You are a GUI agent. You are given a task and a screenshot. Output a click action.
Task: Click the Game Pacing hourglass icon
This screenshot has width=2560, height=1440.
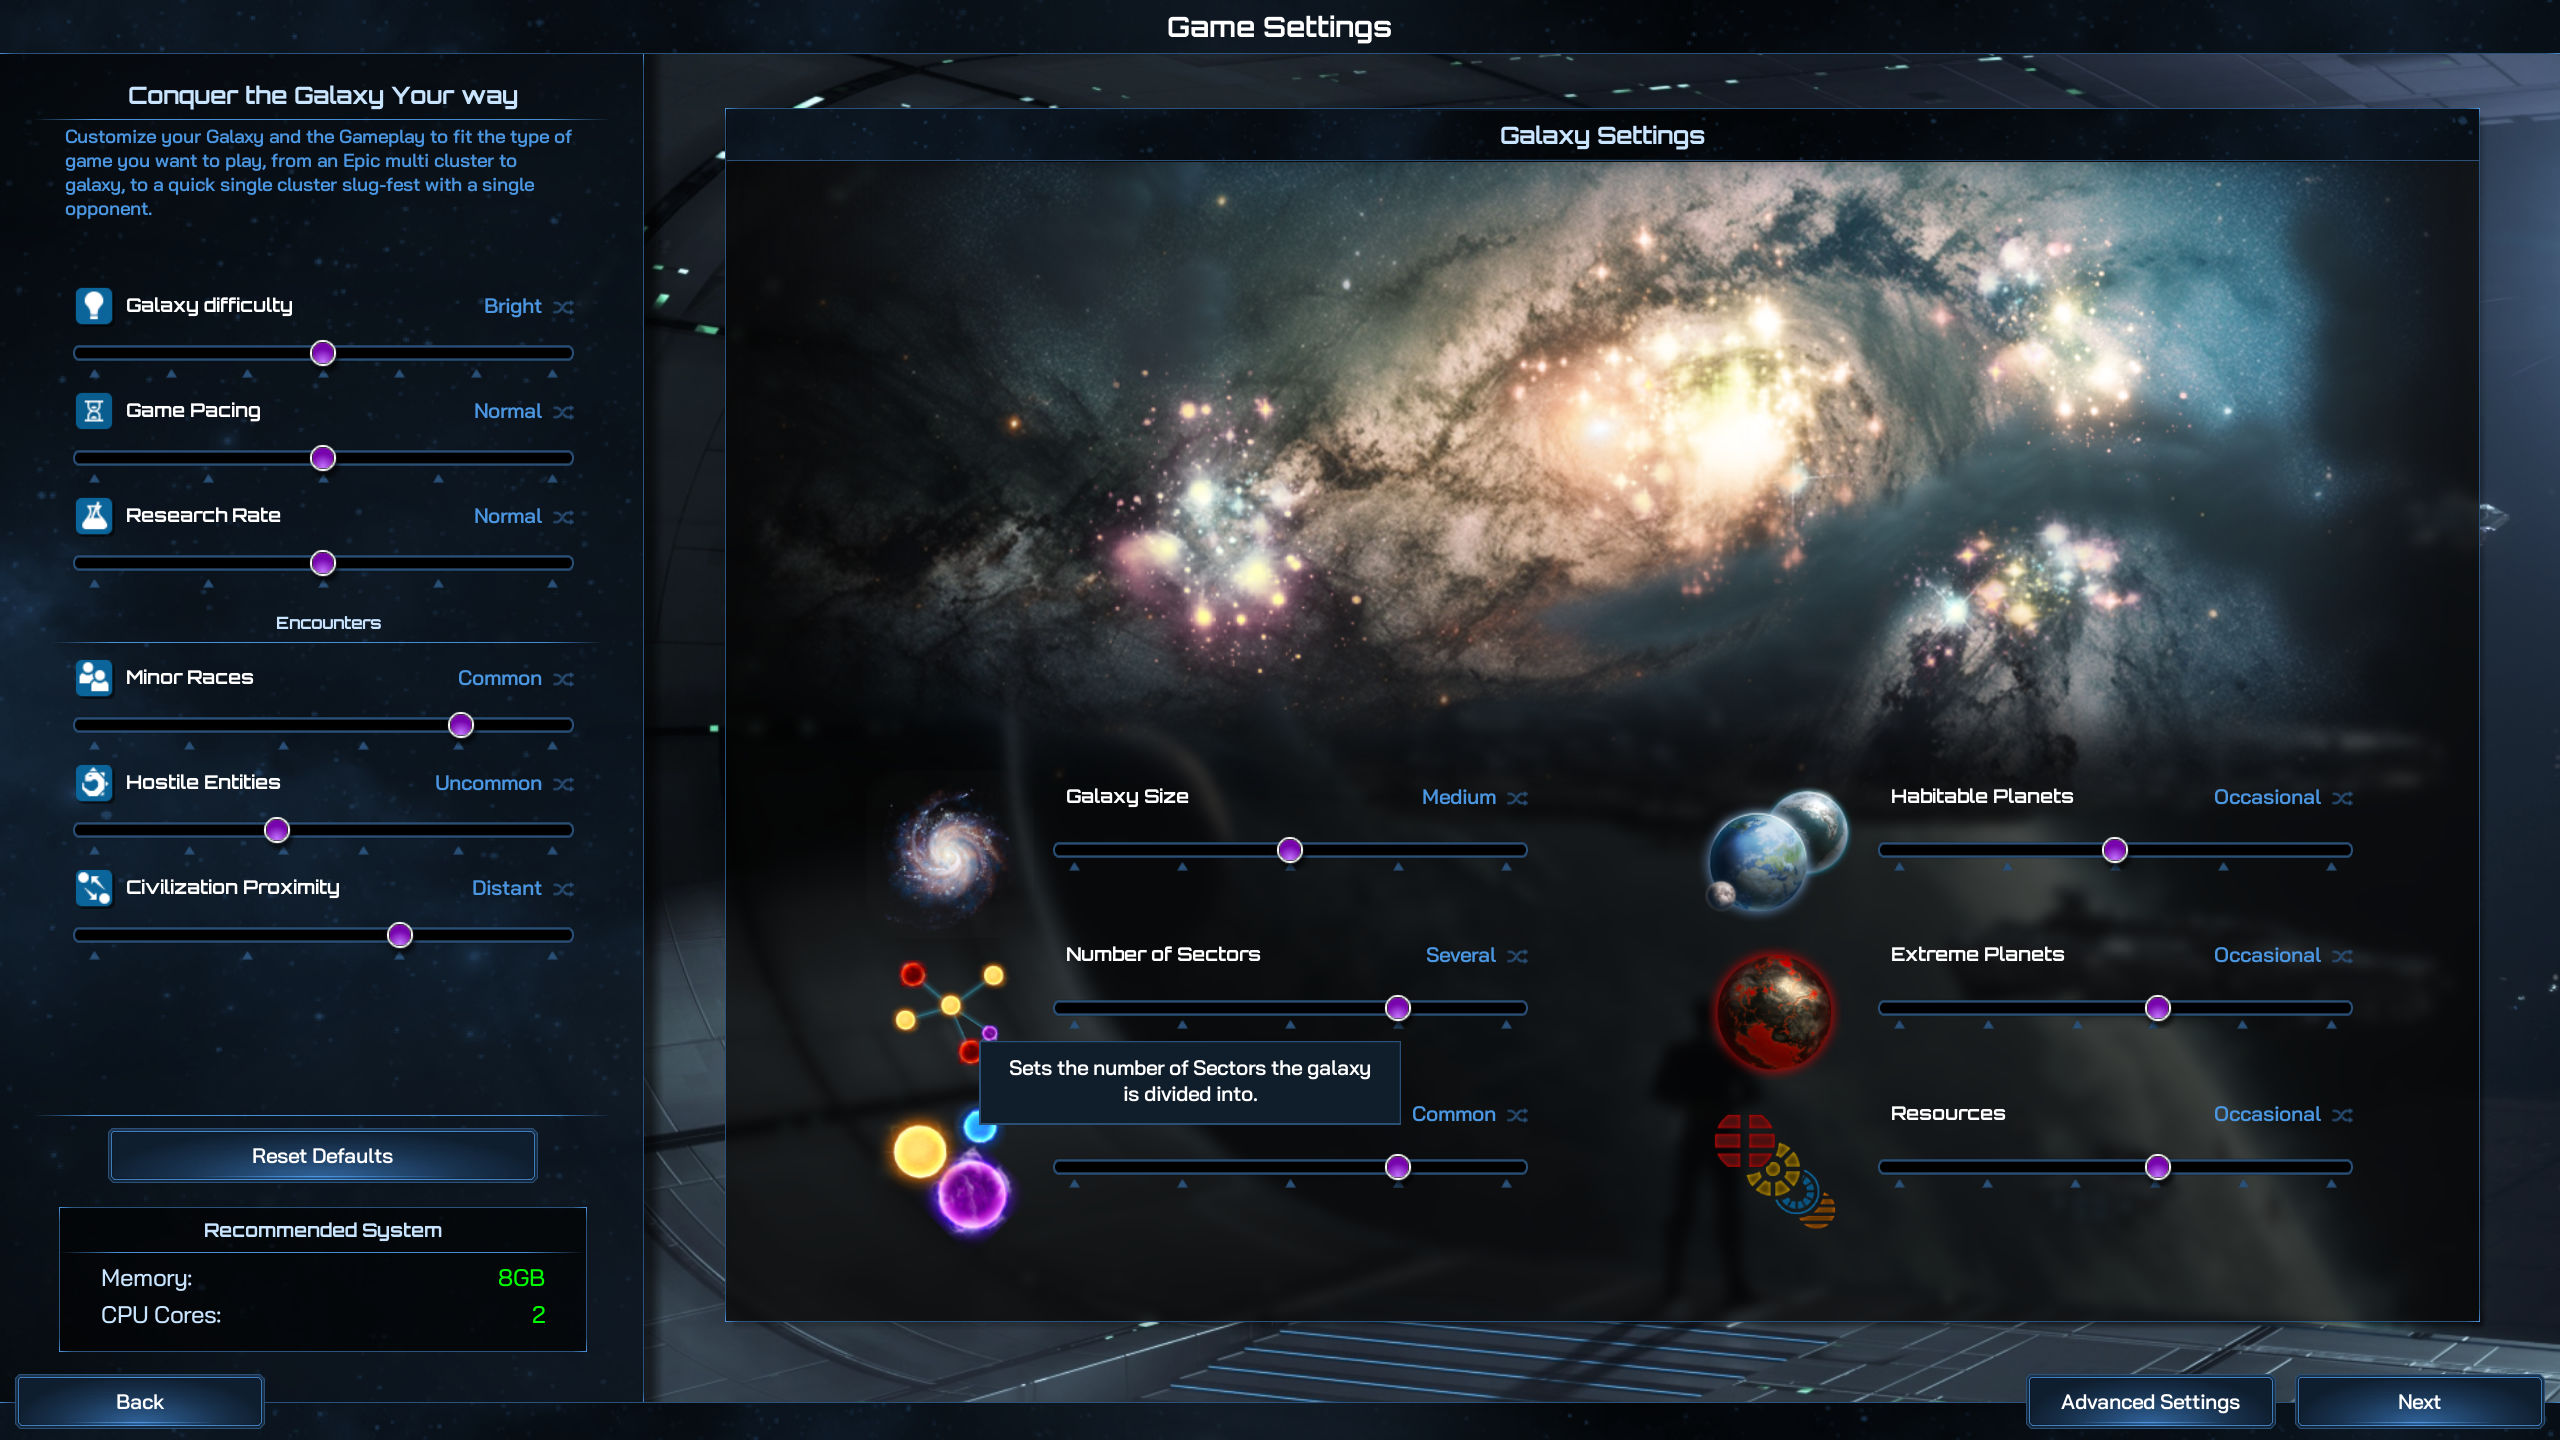93,410
